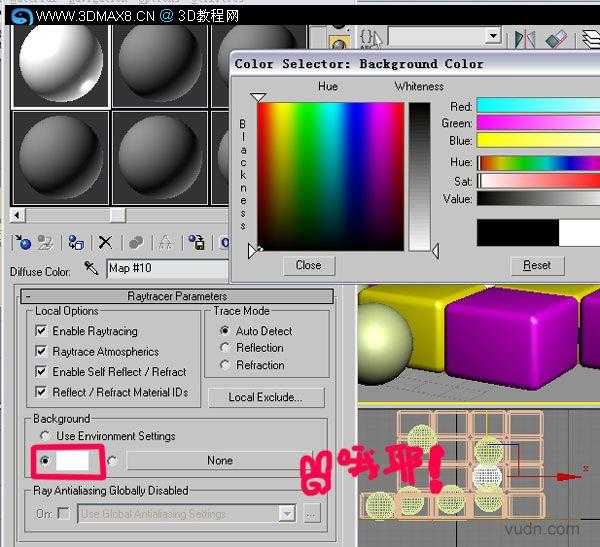Click the Whiteness arrow marker
Viewport: 600px width, 547px height.
[435, 251]
